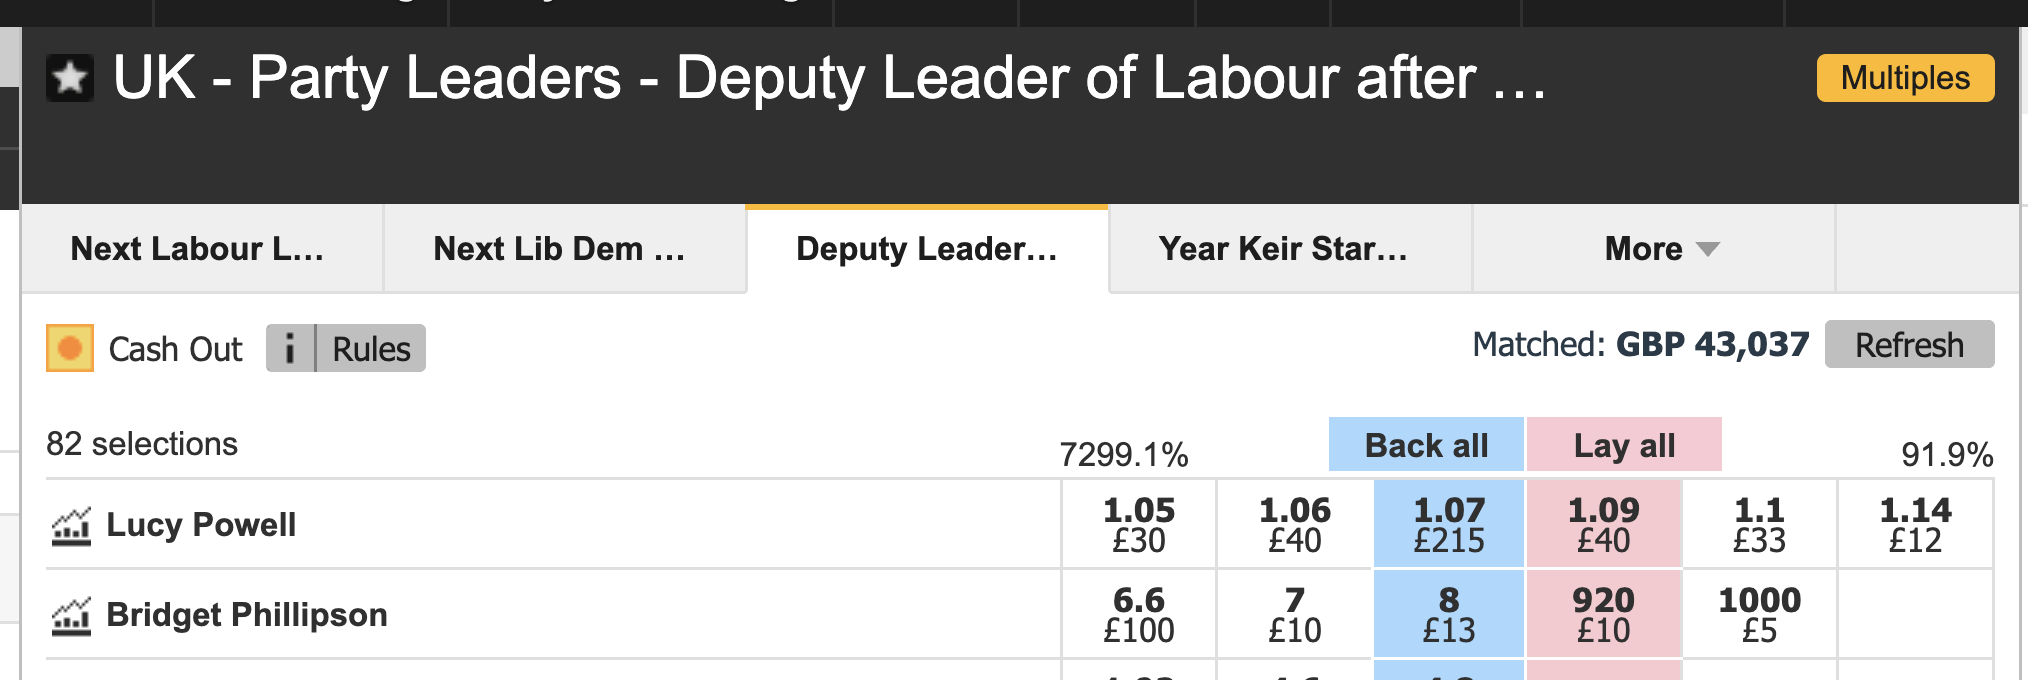
Task: Back Bridget Phillipson at odds 8
Action: point(1449,614)
